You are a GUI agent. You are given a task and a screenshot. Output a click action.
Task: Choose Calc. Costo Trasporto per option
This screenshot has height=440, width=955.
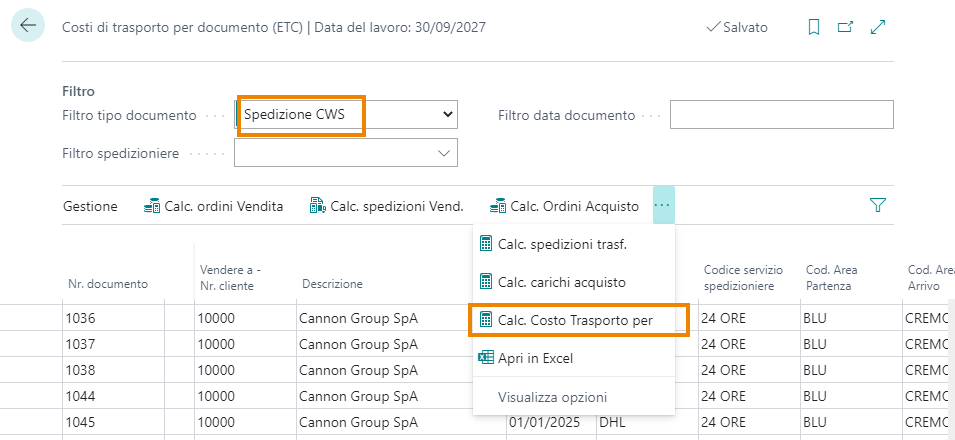point(578,319)
